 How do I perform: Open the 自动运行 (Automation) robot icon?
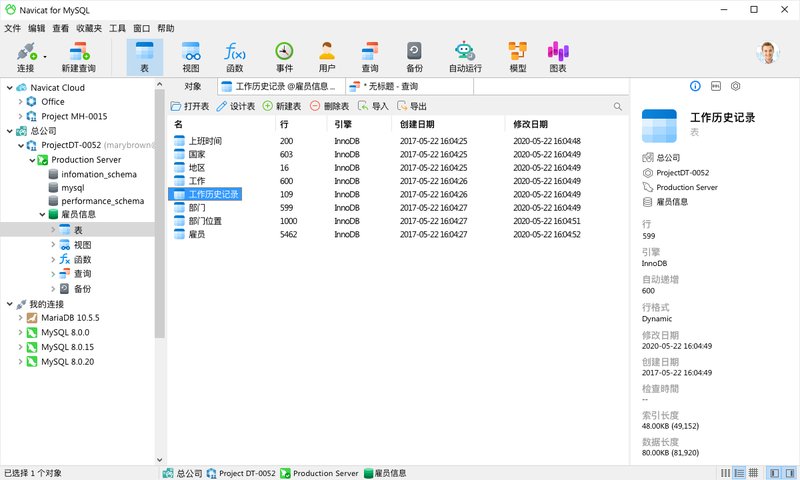point(465,56)
